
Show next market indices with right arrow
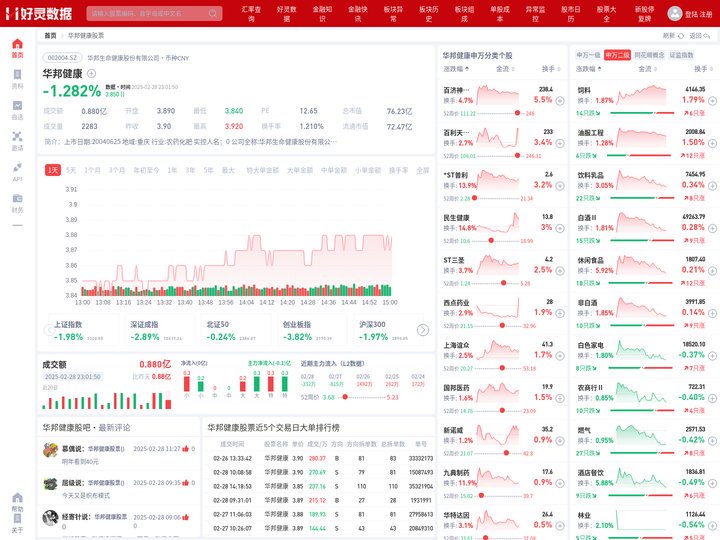(423, 330)
